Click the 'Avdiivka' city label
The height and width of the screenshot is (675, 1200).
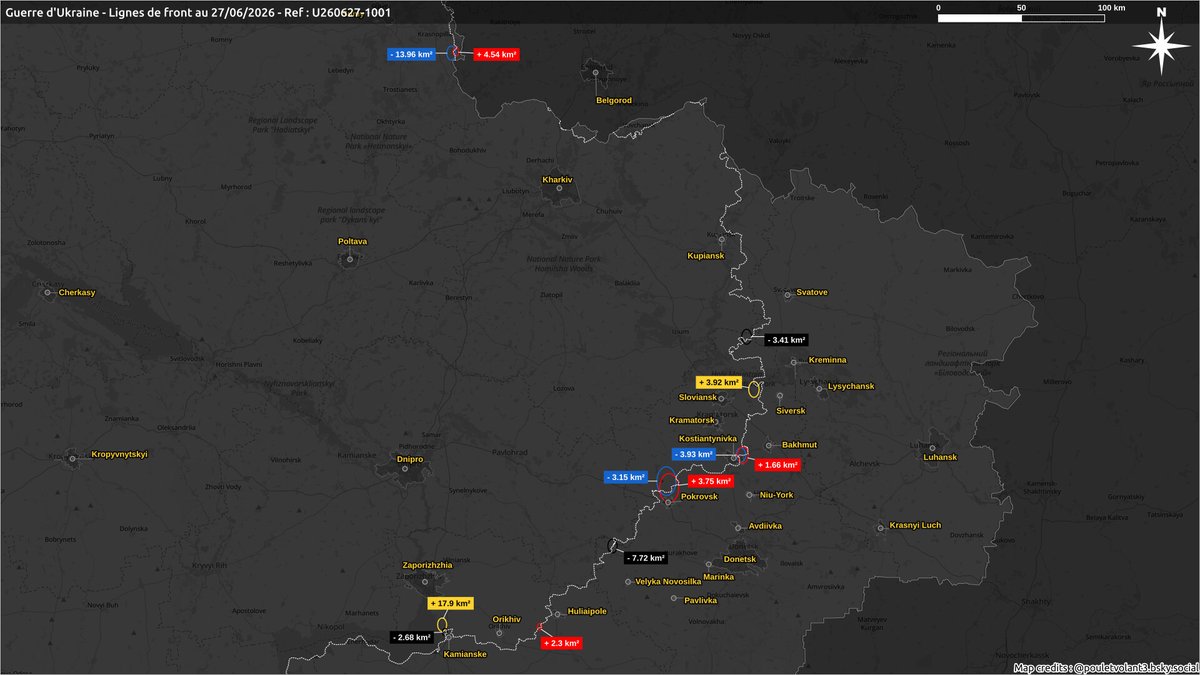coord(765,527)
